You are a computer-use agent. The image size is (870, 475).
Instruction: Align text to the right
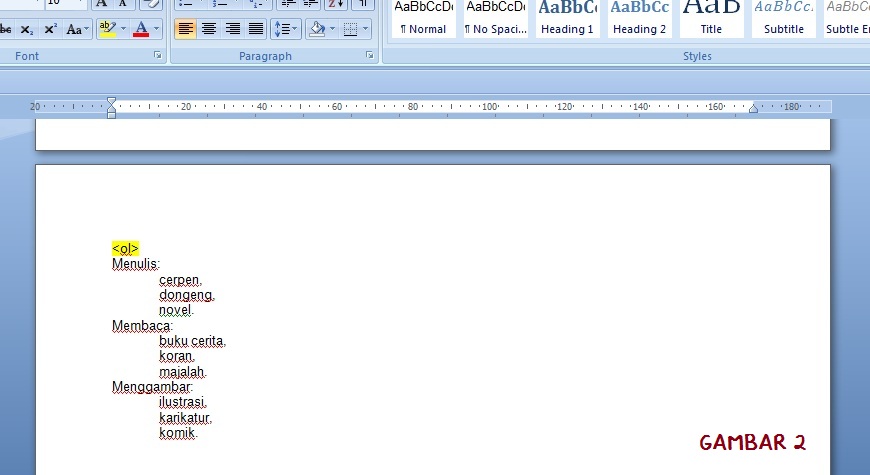[x=233, y=29]
